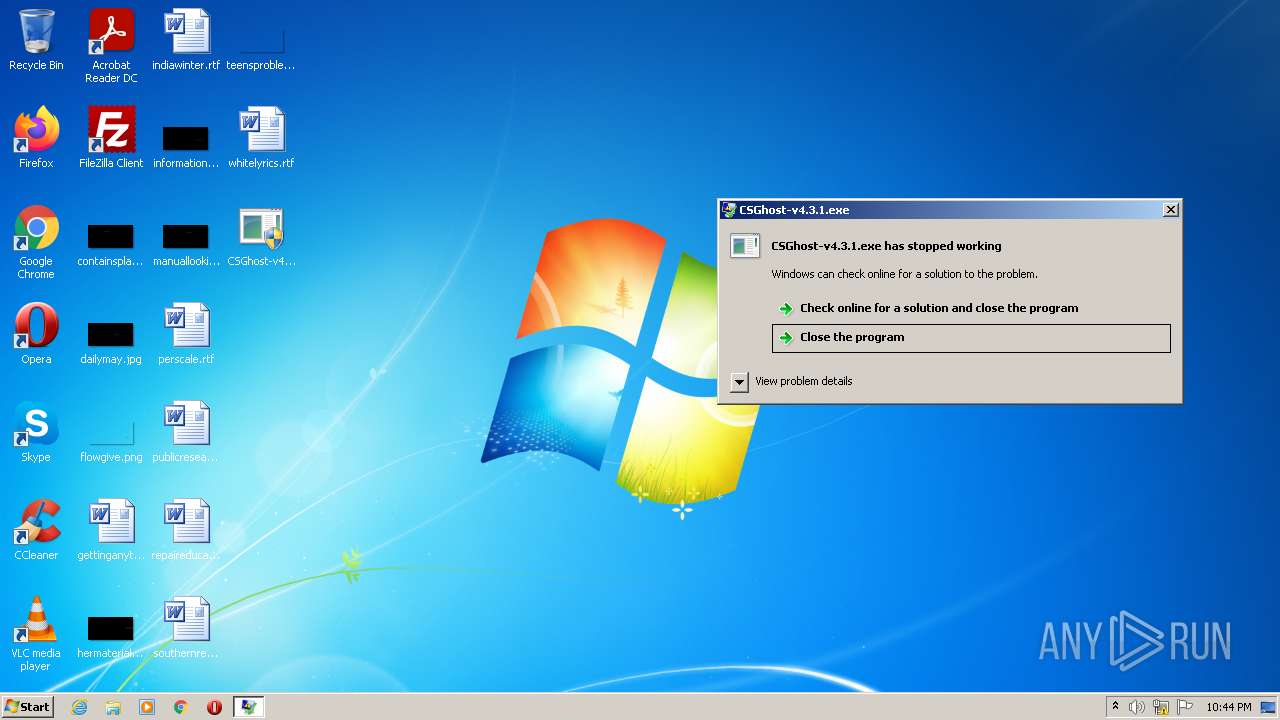Show hidden tray icons arrow
Screen dimensions: 1280x720
point(1115,707)
